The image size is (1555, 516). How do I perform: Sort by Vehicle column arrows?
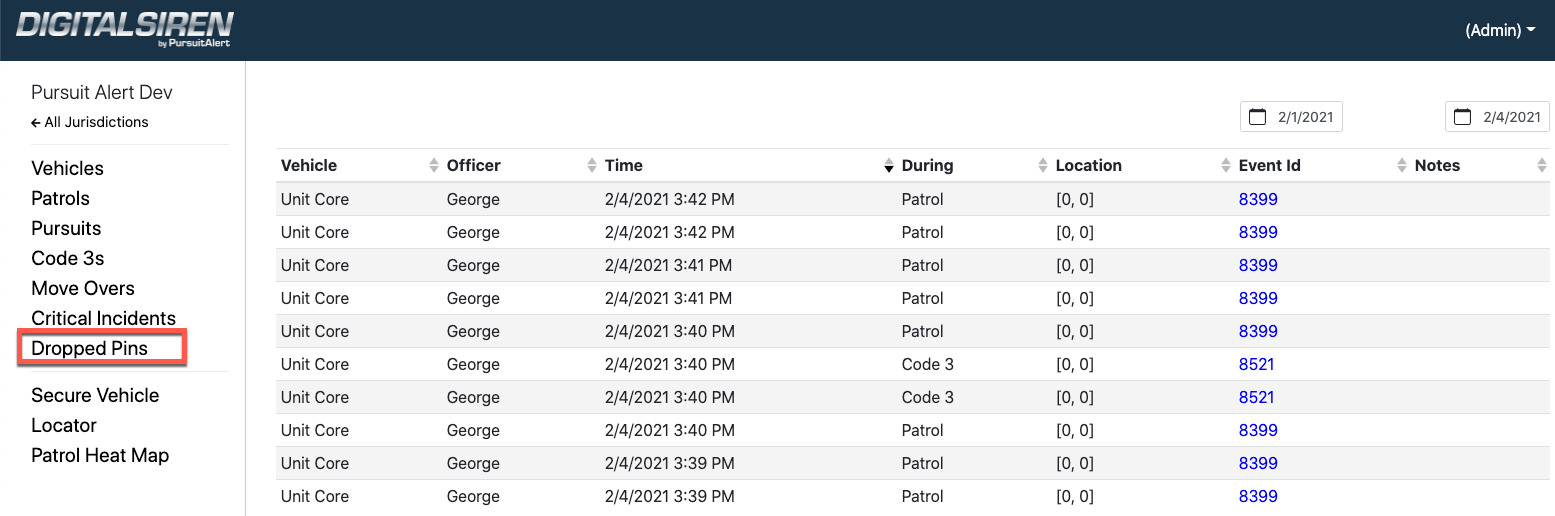coord(434,165)
